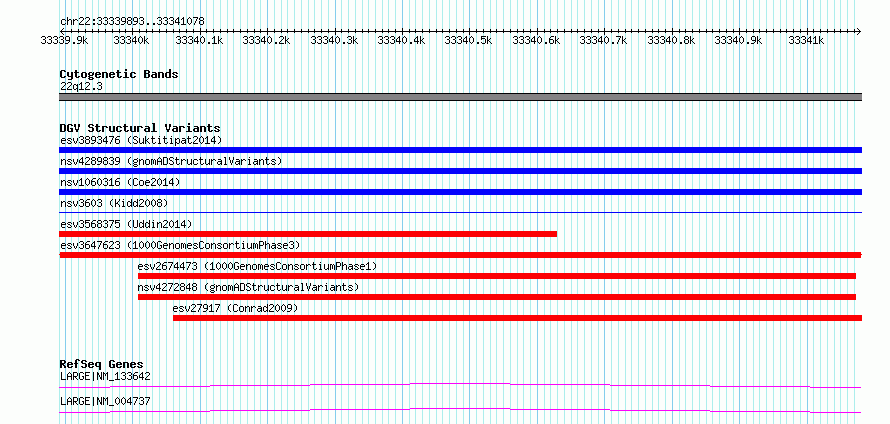This screenshot has width=890, height=424.
Task: Open the LARGE|NM_004737 gene label
Action: point(105,401)
